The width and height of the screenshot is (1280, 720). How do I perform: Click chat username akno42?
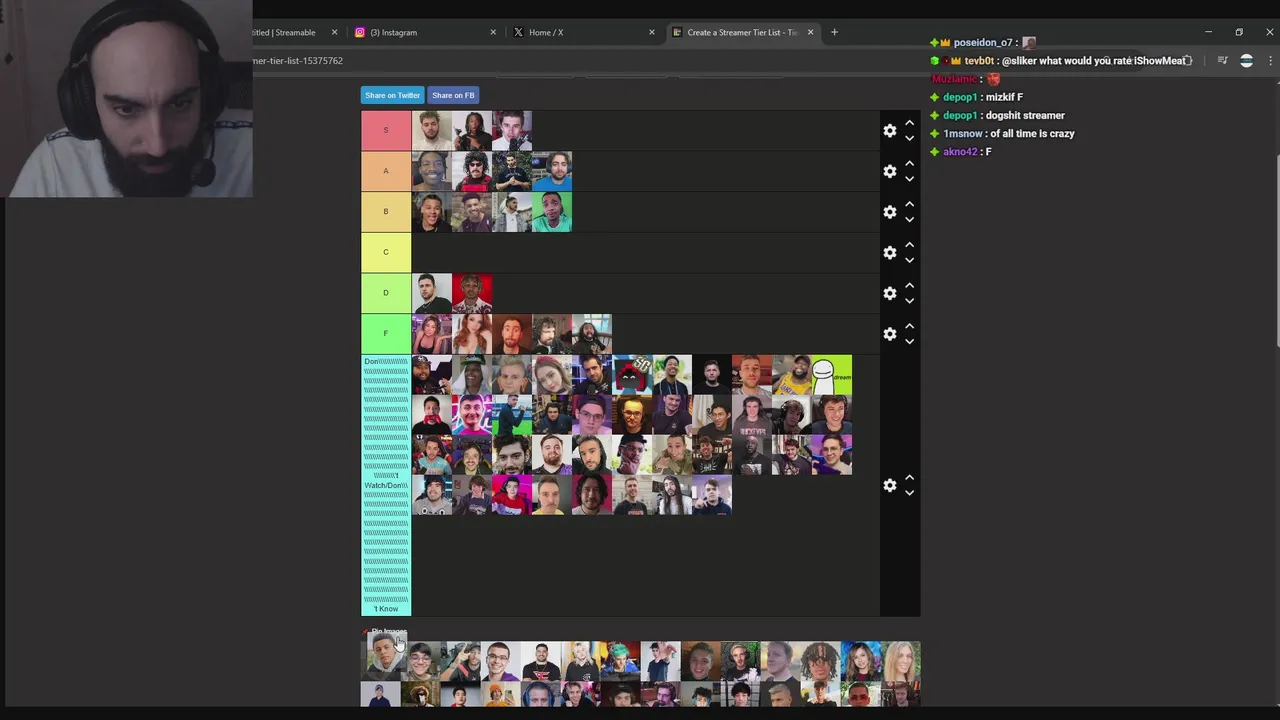[x=960, y=151]
